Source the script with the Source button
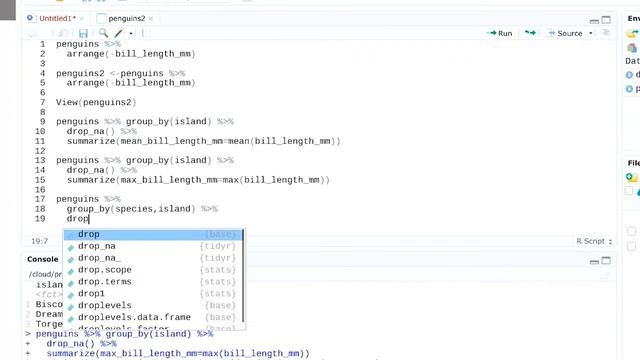 click(565, 33)
